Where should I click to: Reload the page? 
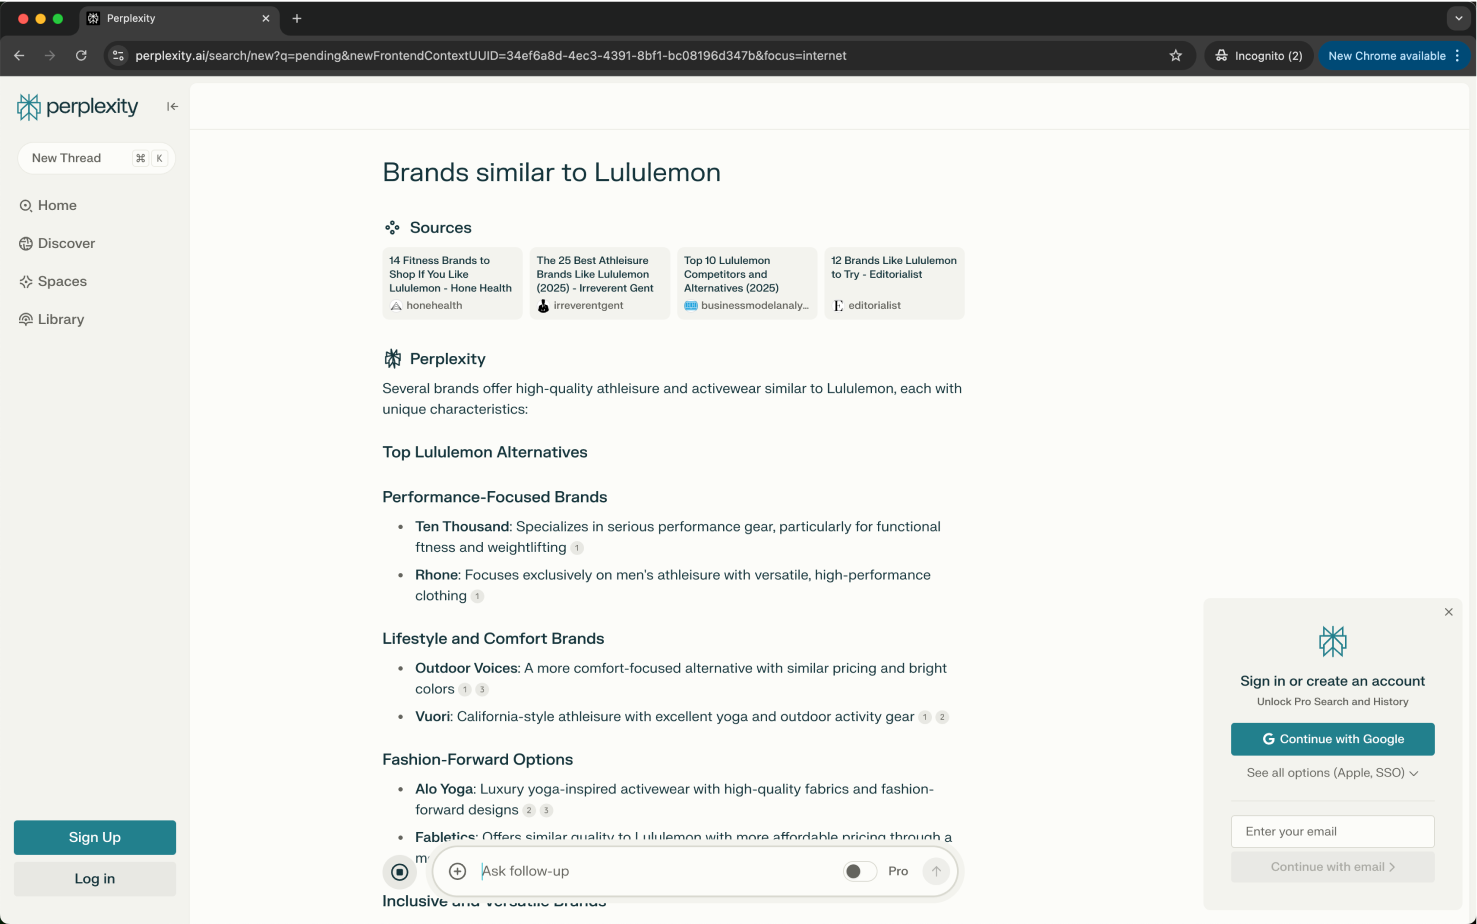[81, 56]
